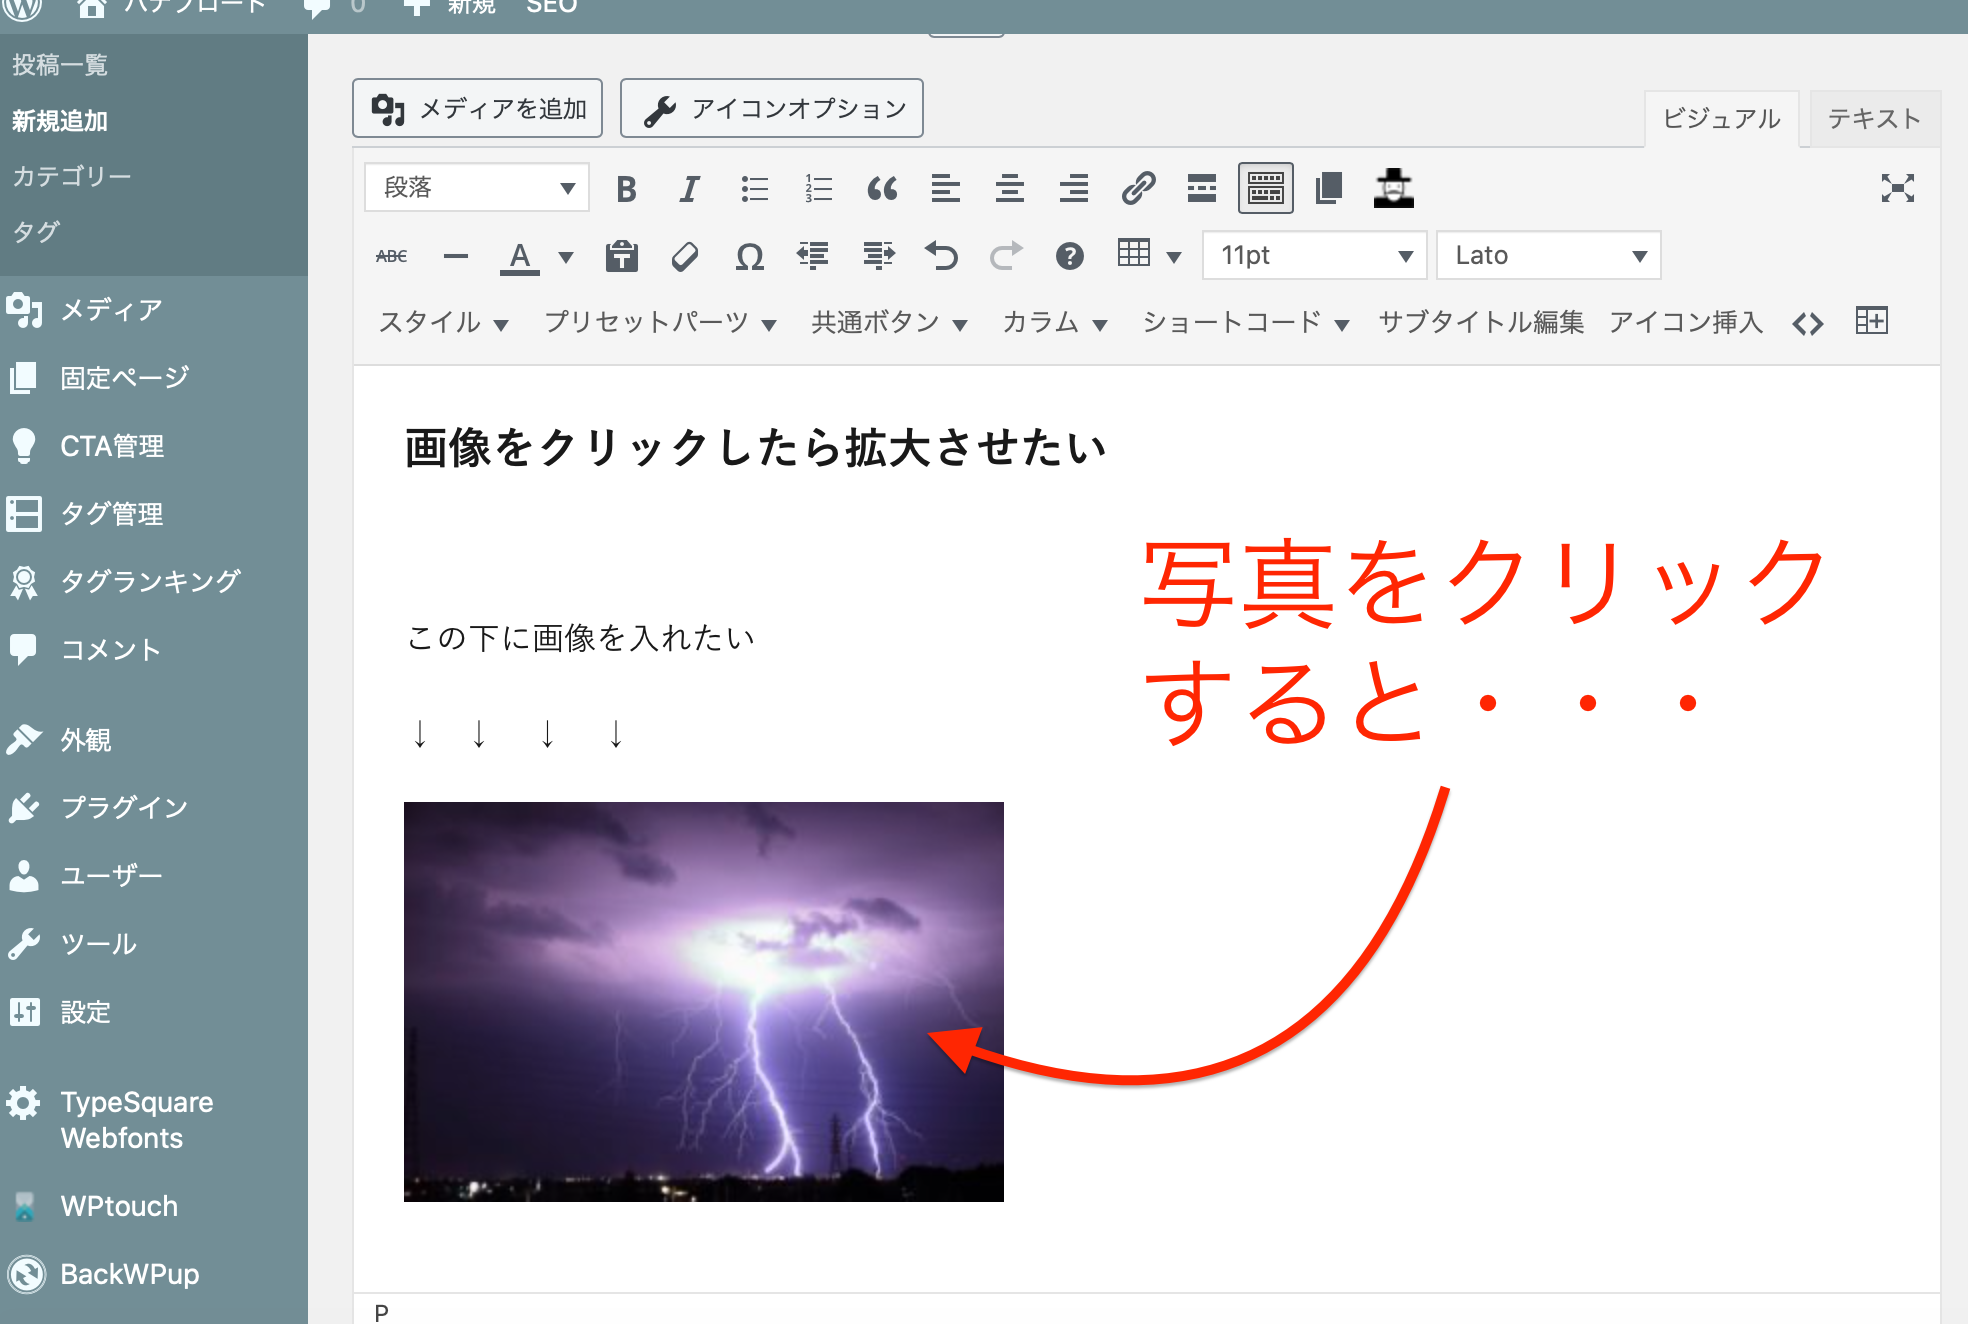Undo the last edit
The image size is (1968, 1324).
pos(941,257)
